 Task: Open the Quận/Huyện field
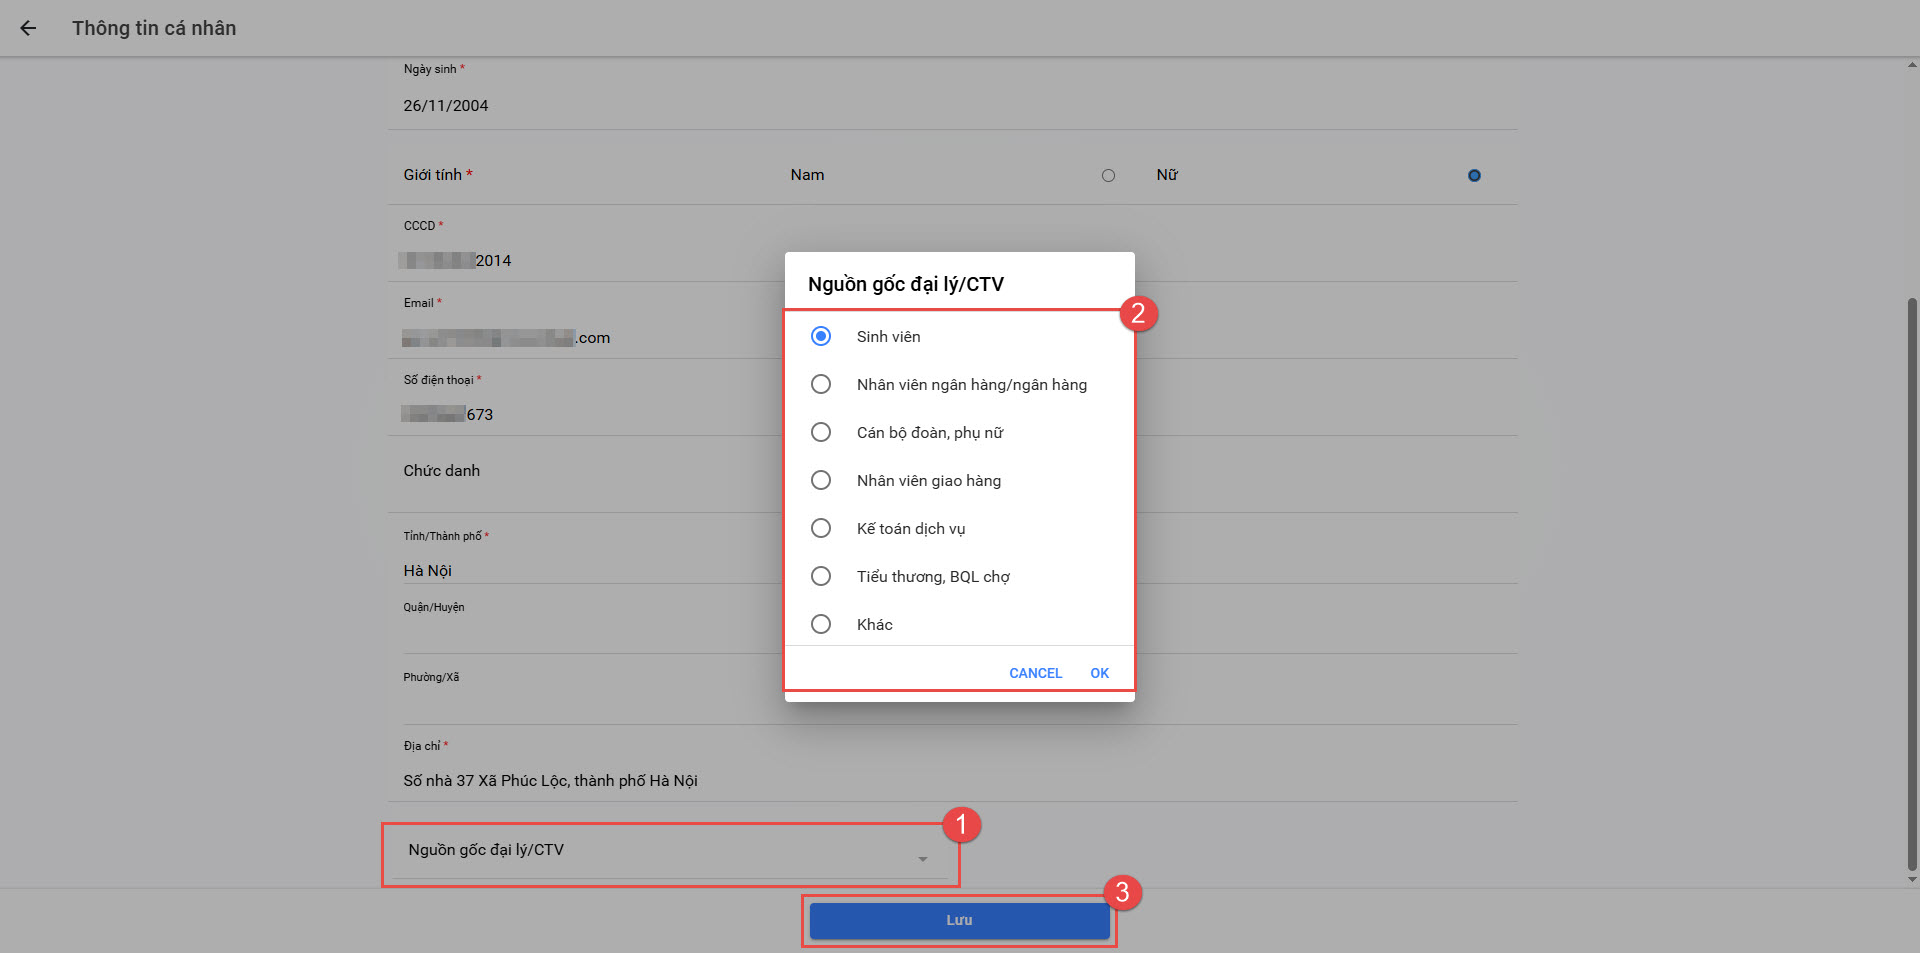pyautogui.click(x=590, y=635)
